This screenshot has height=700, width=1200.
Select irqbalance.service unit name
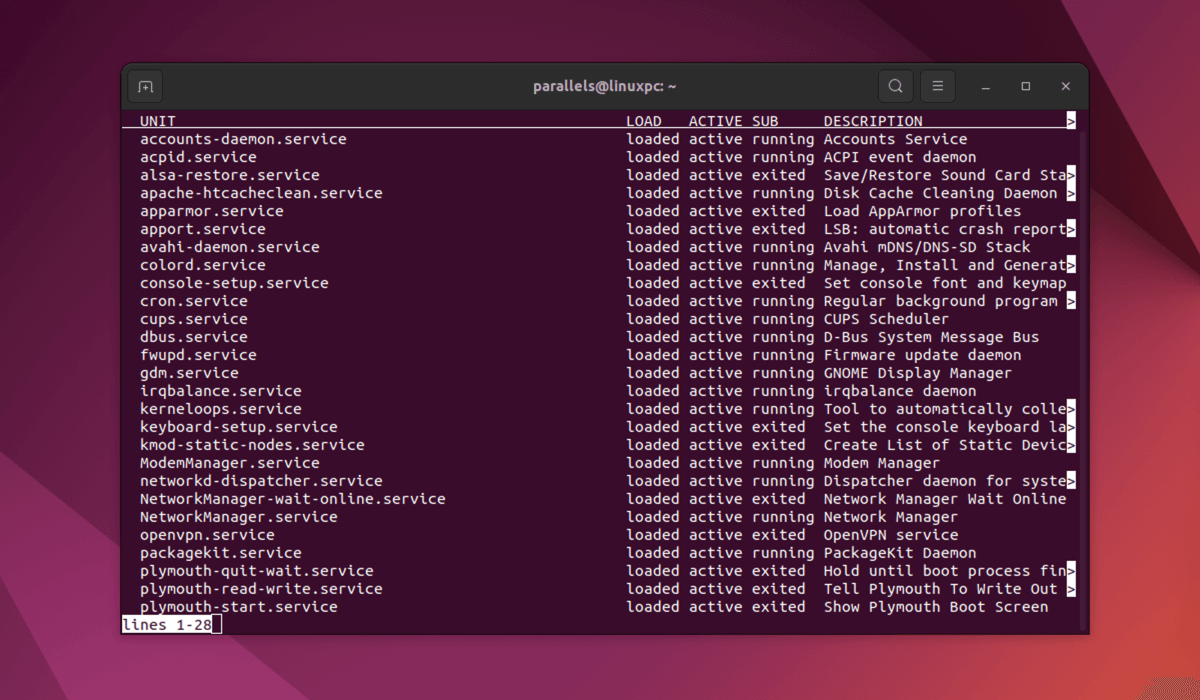point(221,391)
